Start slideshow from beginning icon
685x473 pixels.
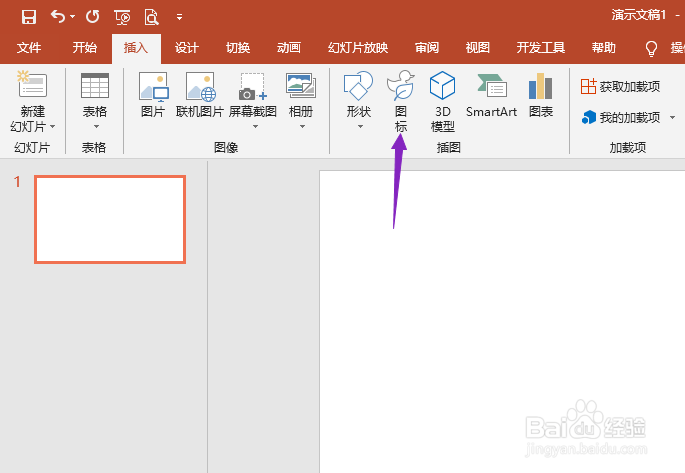tap(122, 17)
